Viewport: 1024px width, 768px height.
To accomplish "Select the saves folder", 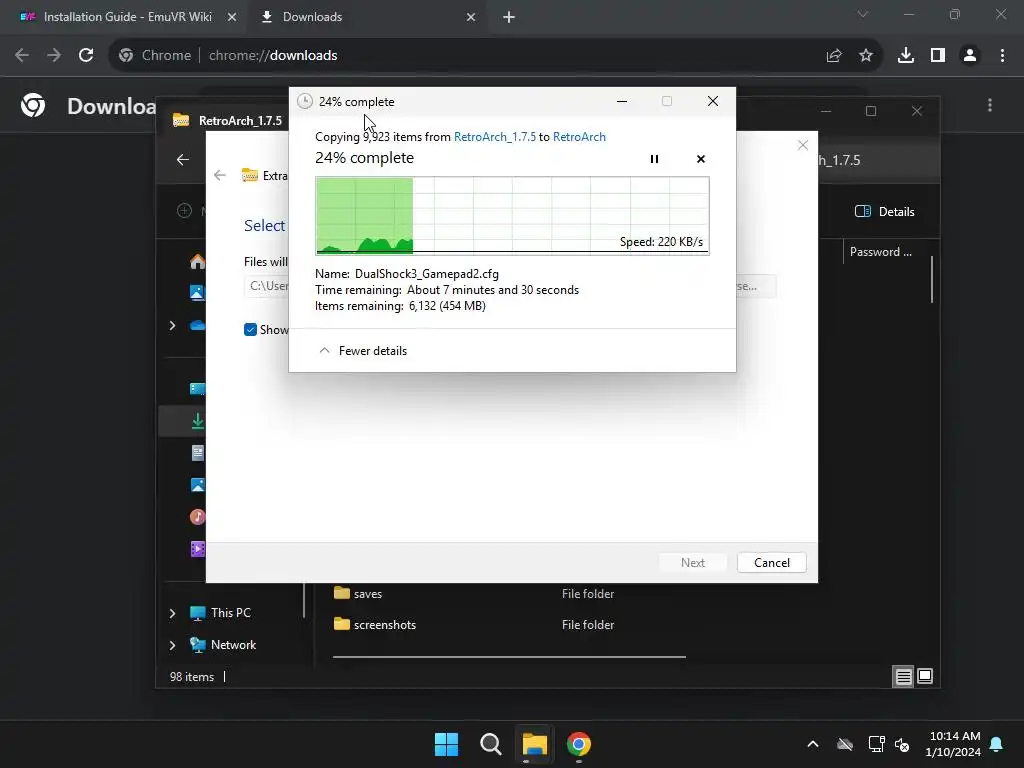I will pos(367,594).
